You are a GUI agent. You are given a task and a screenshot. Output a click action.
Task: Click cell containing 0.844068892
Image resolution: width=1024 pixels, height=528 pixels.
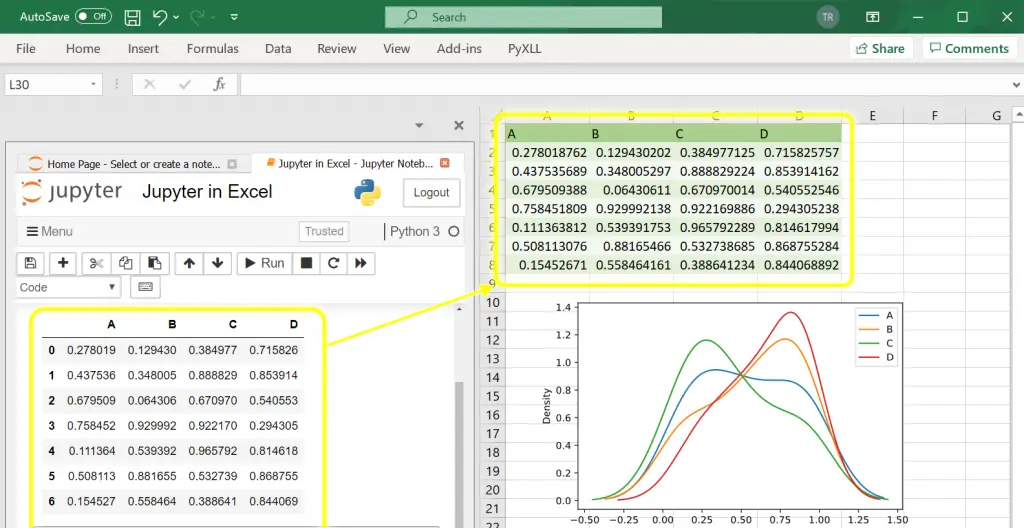(800, 265)
